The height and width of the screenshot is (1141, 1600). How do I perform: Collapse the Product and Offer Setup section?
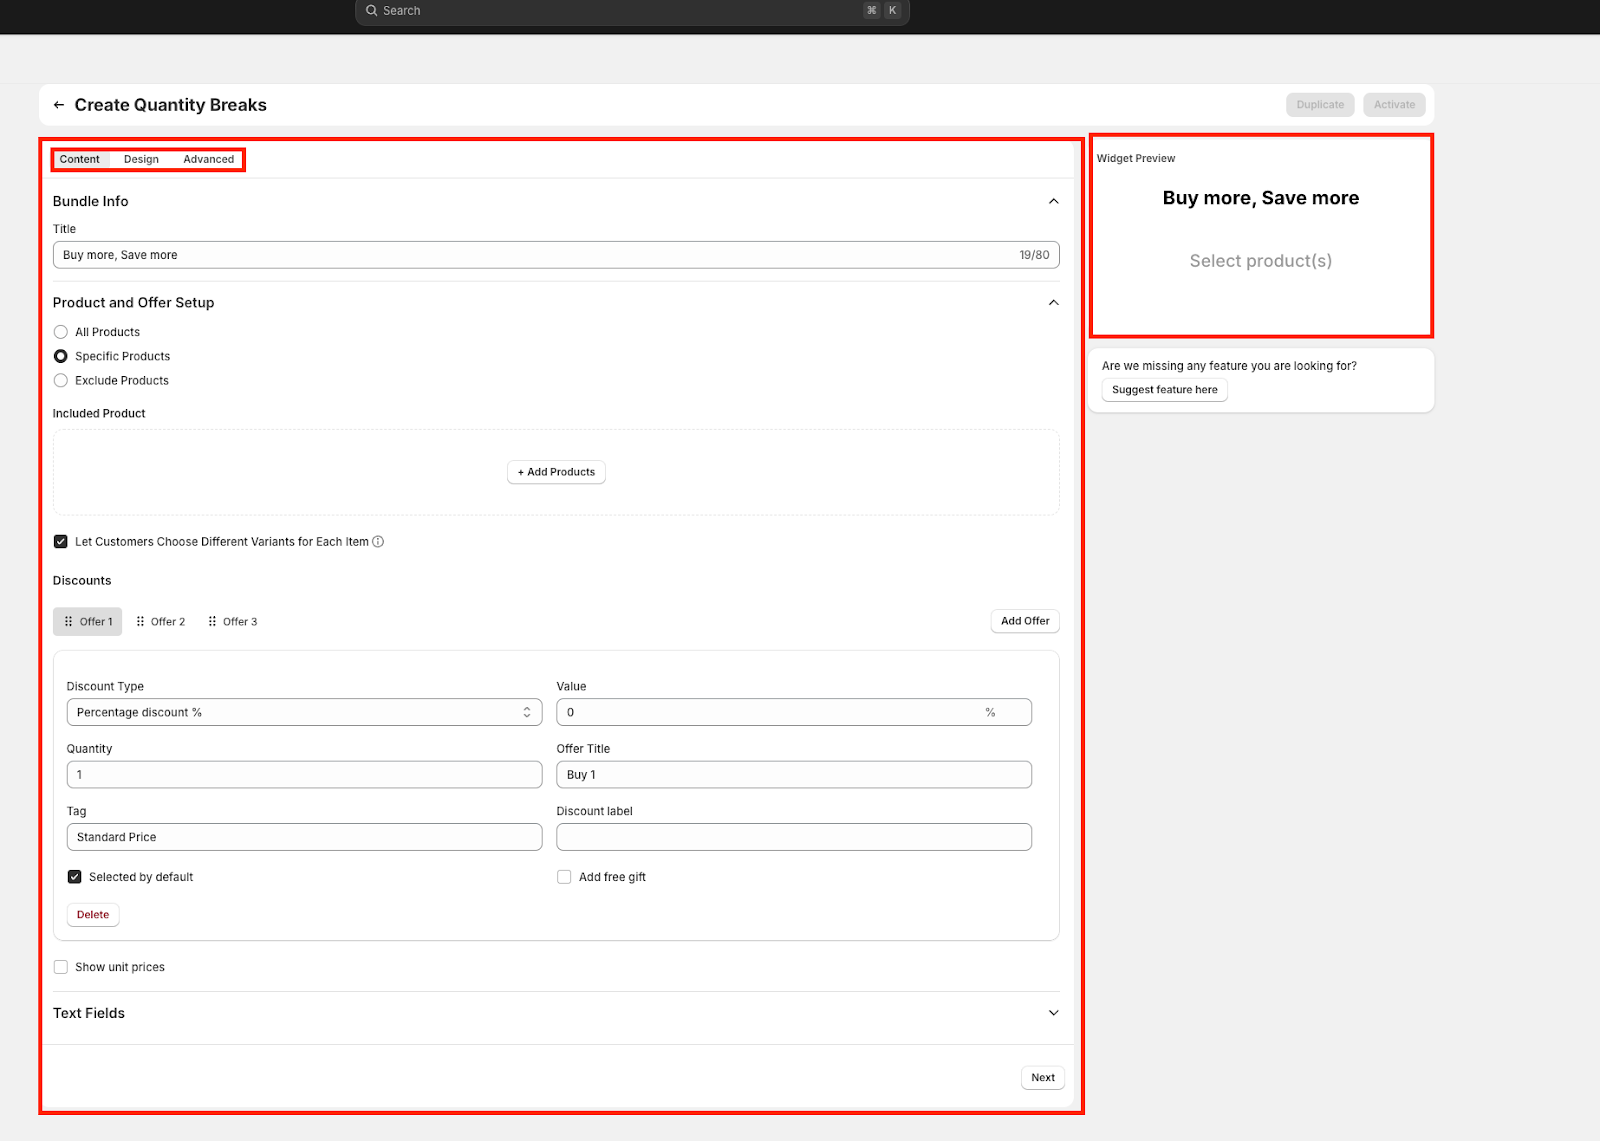1053,303
